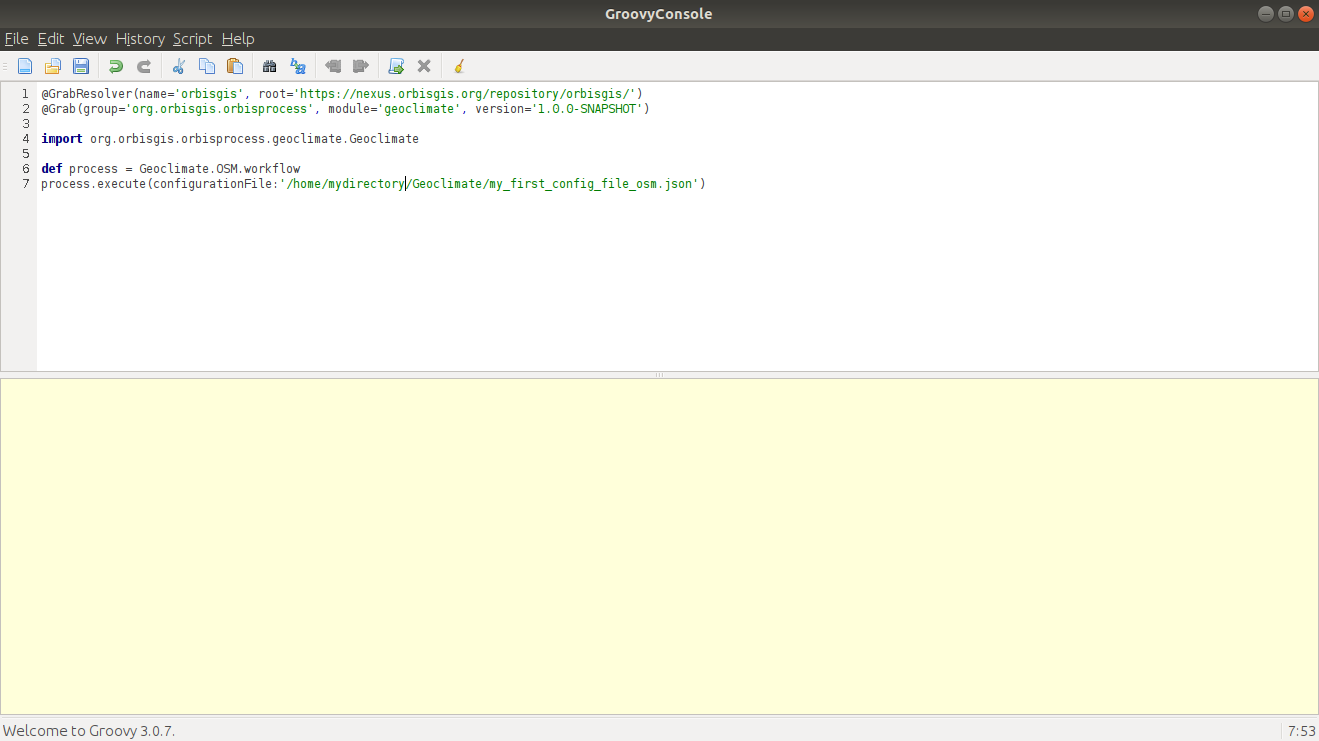
Task: Clear output with broom icon
Action: (459, 66)
